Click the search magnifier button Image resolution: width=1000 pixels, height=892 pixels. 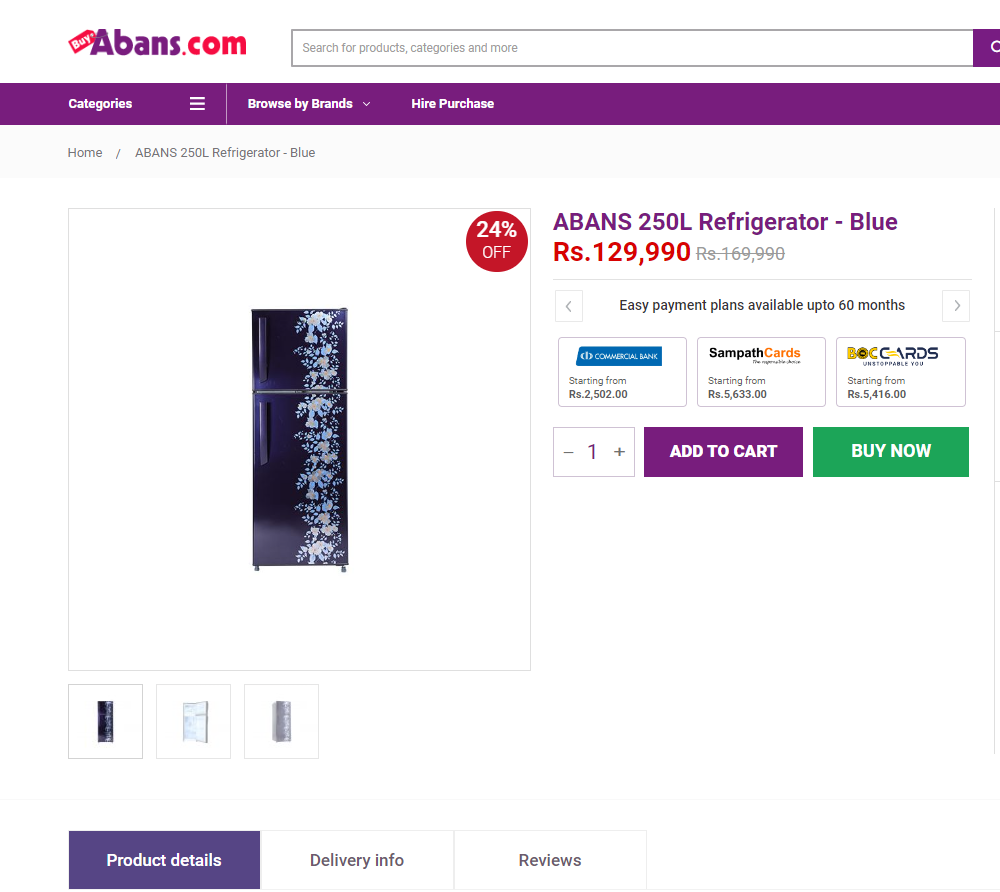pyautogui.click(x=987, y=48)
